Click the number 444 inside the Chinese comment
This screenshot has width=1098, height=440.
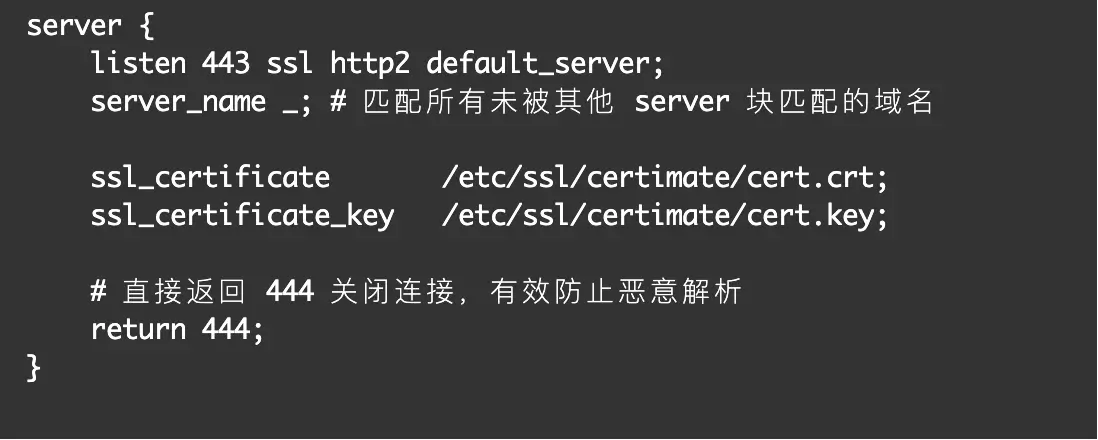pos(290,292)
